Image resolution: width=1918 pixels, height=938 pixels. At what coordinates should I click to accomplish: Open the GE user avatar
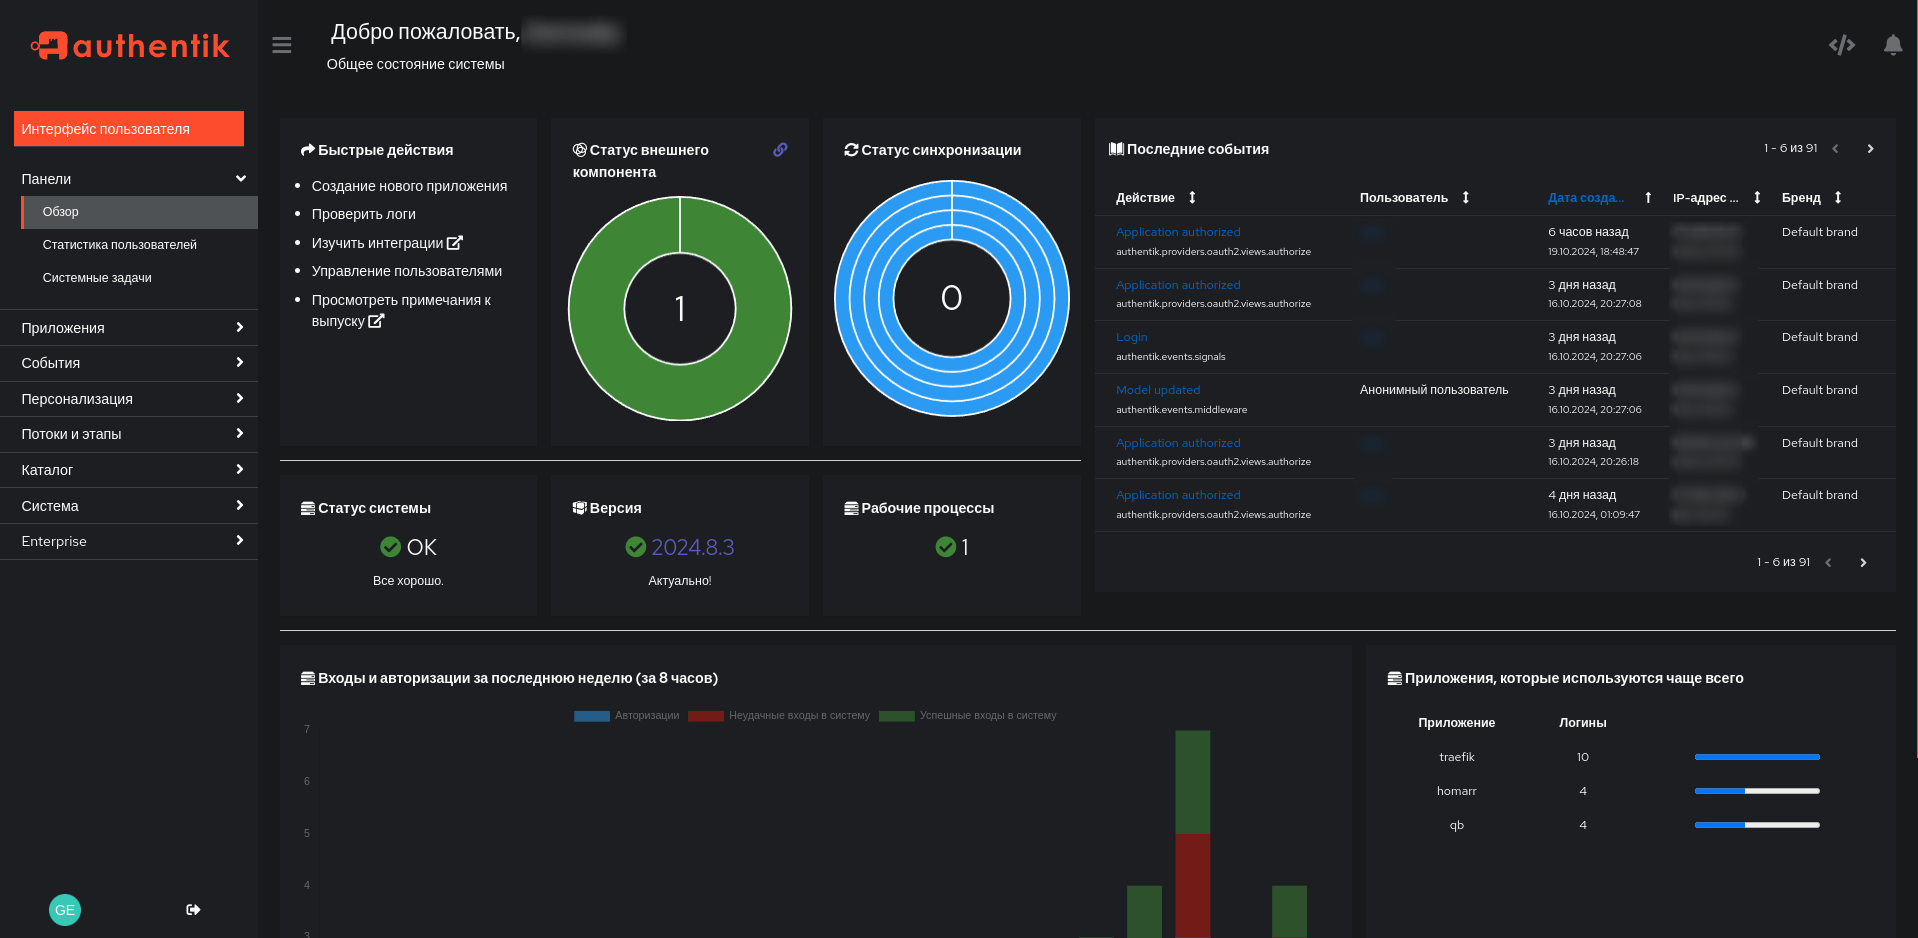[x=65, y=910]
